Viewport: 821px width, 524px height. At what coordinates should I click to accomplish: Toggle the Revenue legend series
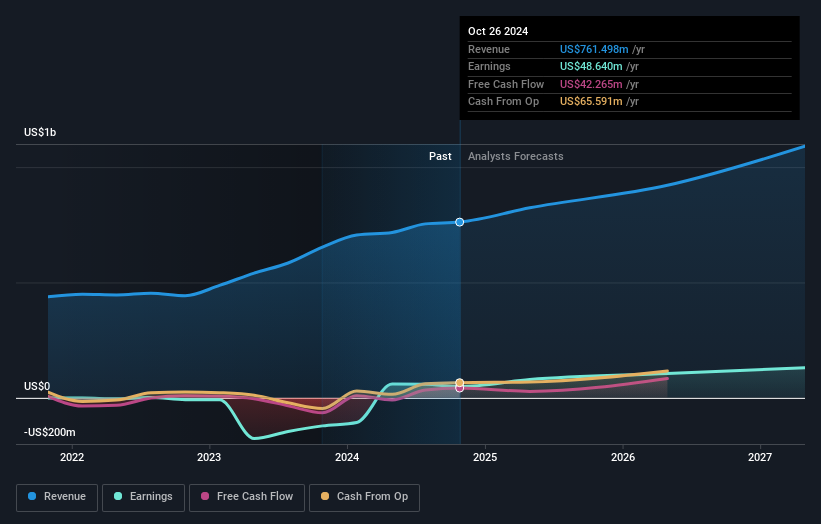click(57, 497)
